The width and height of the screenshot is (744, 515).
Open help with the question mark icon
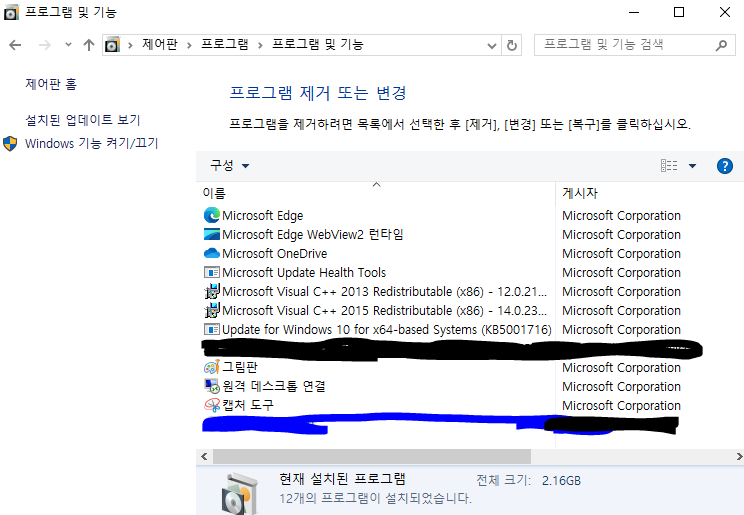(725, 166)
